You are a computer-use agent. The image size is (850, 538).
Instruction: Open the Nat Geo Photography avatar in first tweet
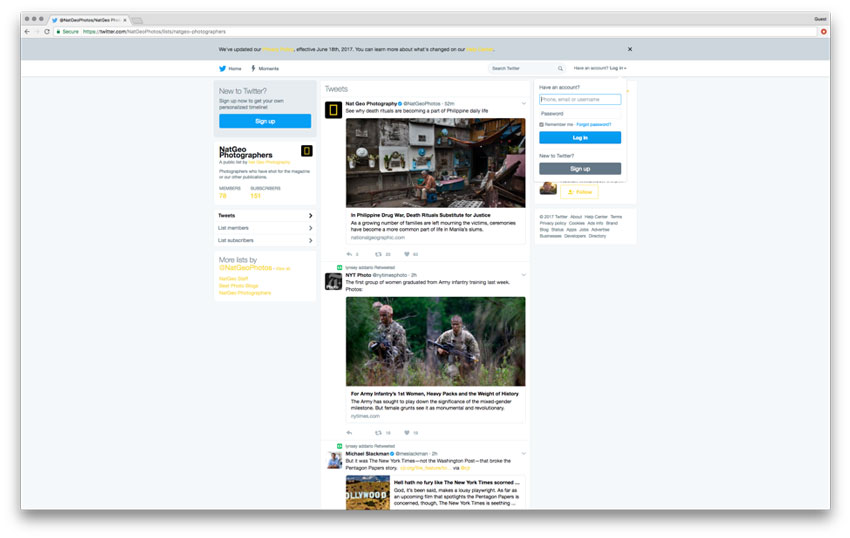(x=333, y=110)
